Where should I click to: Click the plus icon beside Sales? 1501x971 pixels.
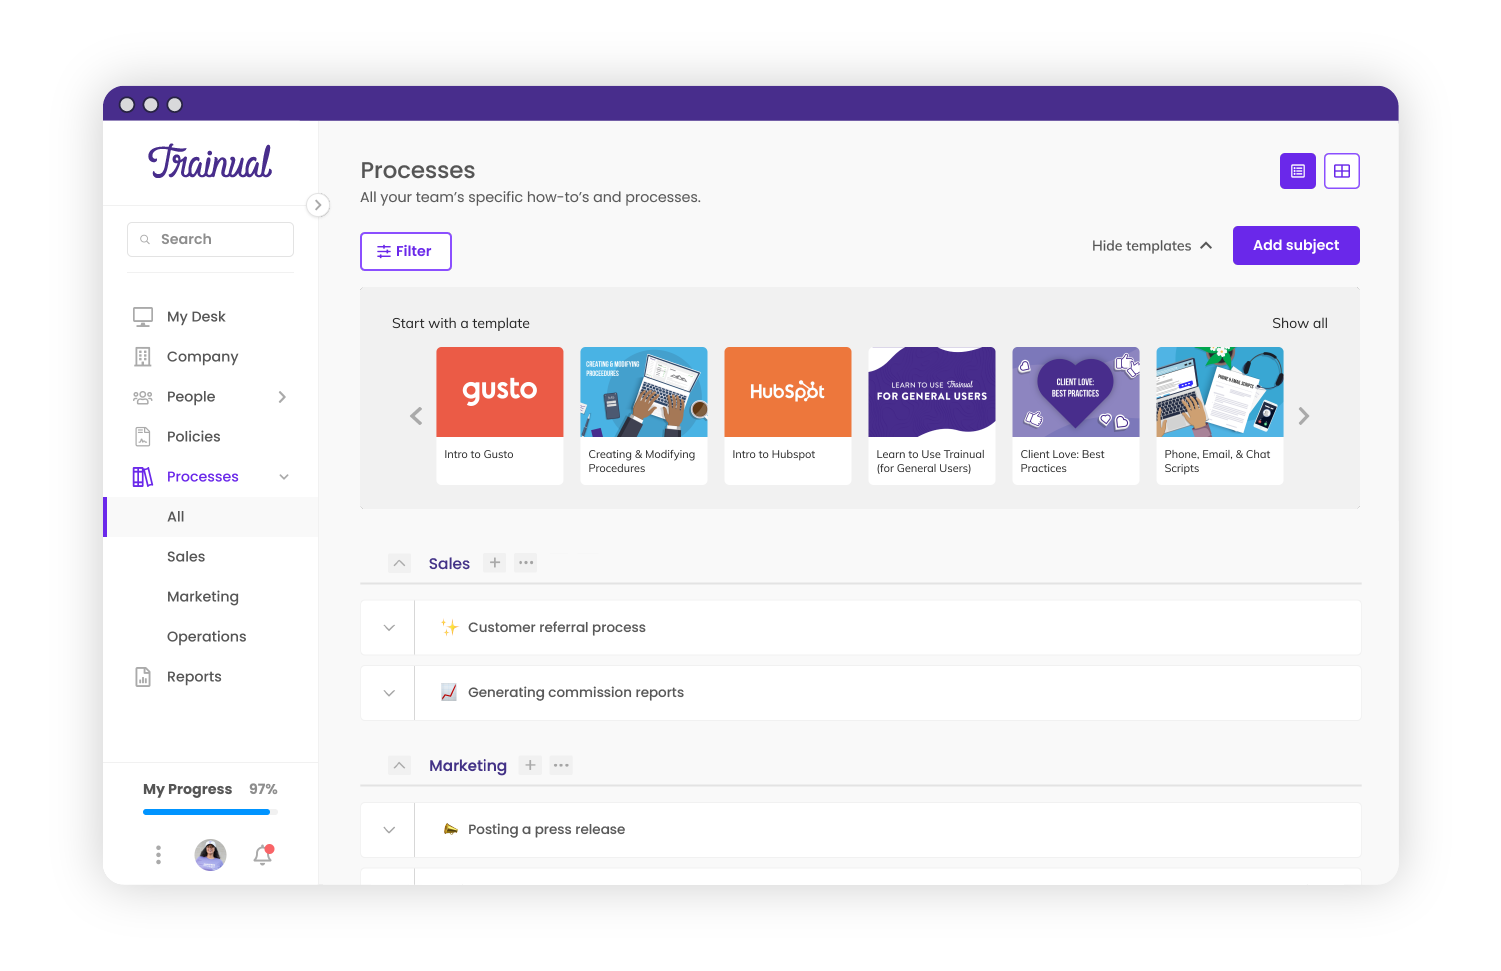494,562
